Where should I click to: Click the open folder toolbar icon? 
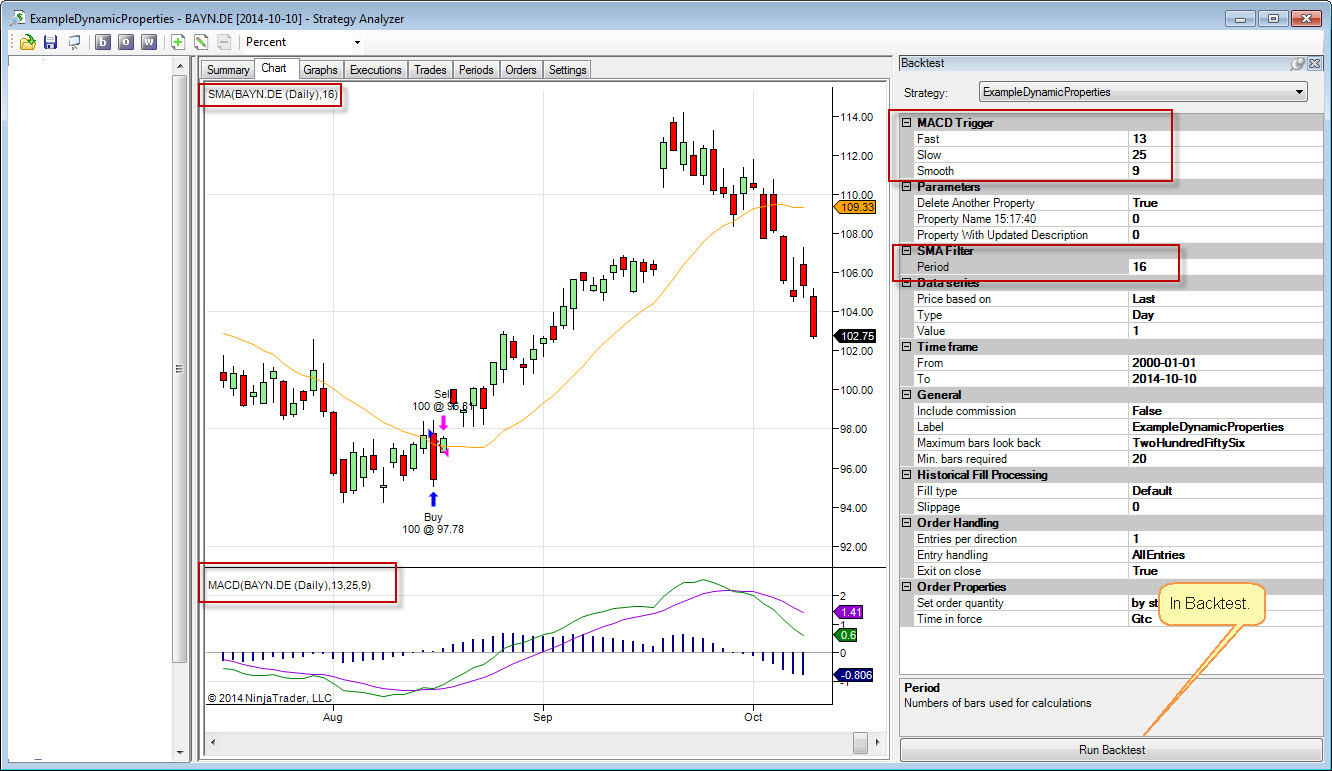pos(27,42)
